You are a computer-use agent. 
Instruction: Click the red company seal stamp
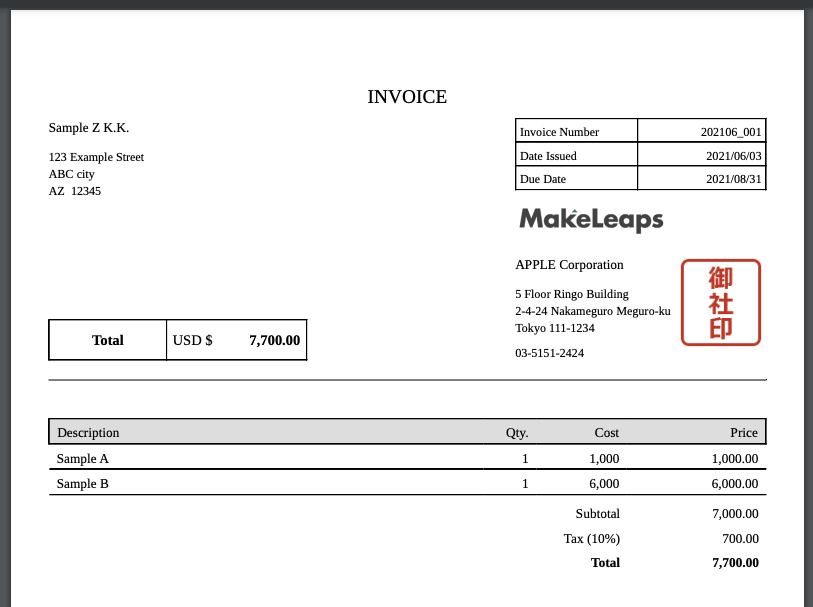click(720, 302)
